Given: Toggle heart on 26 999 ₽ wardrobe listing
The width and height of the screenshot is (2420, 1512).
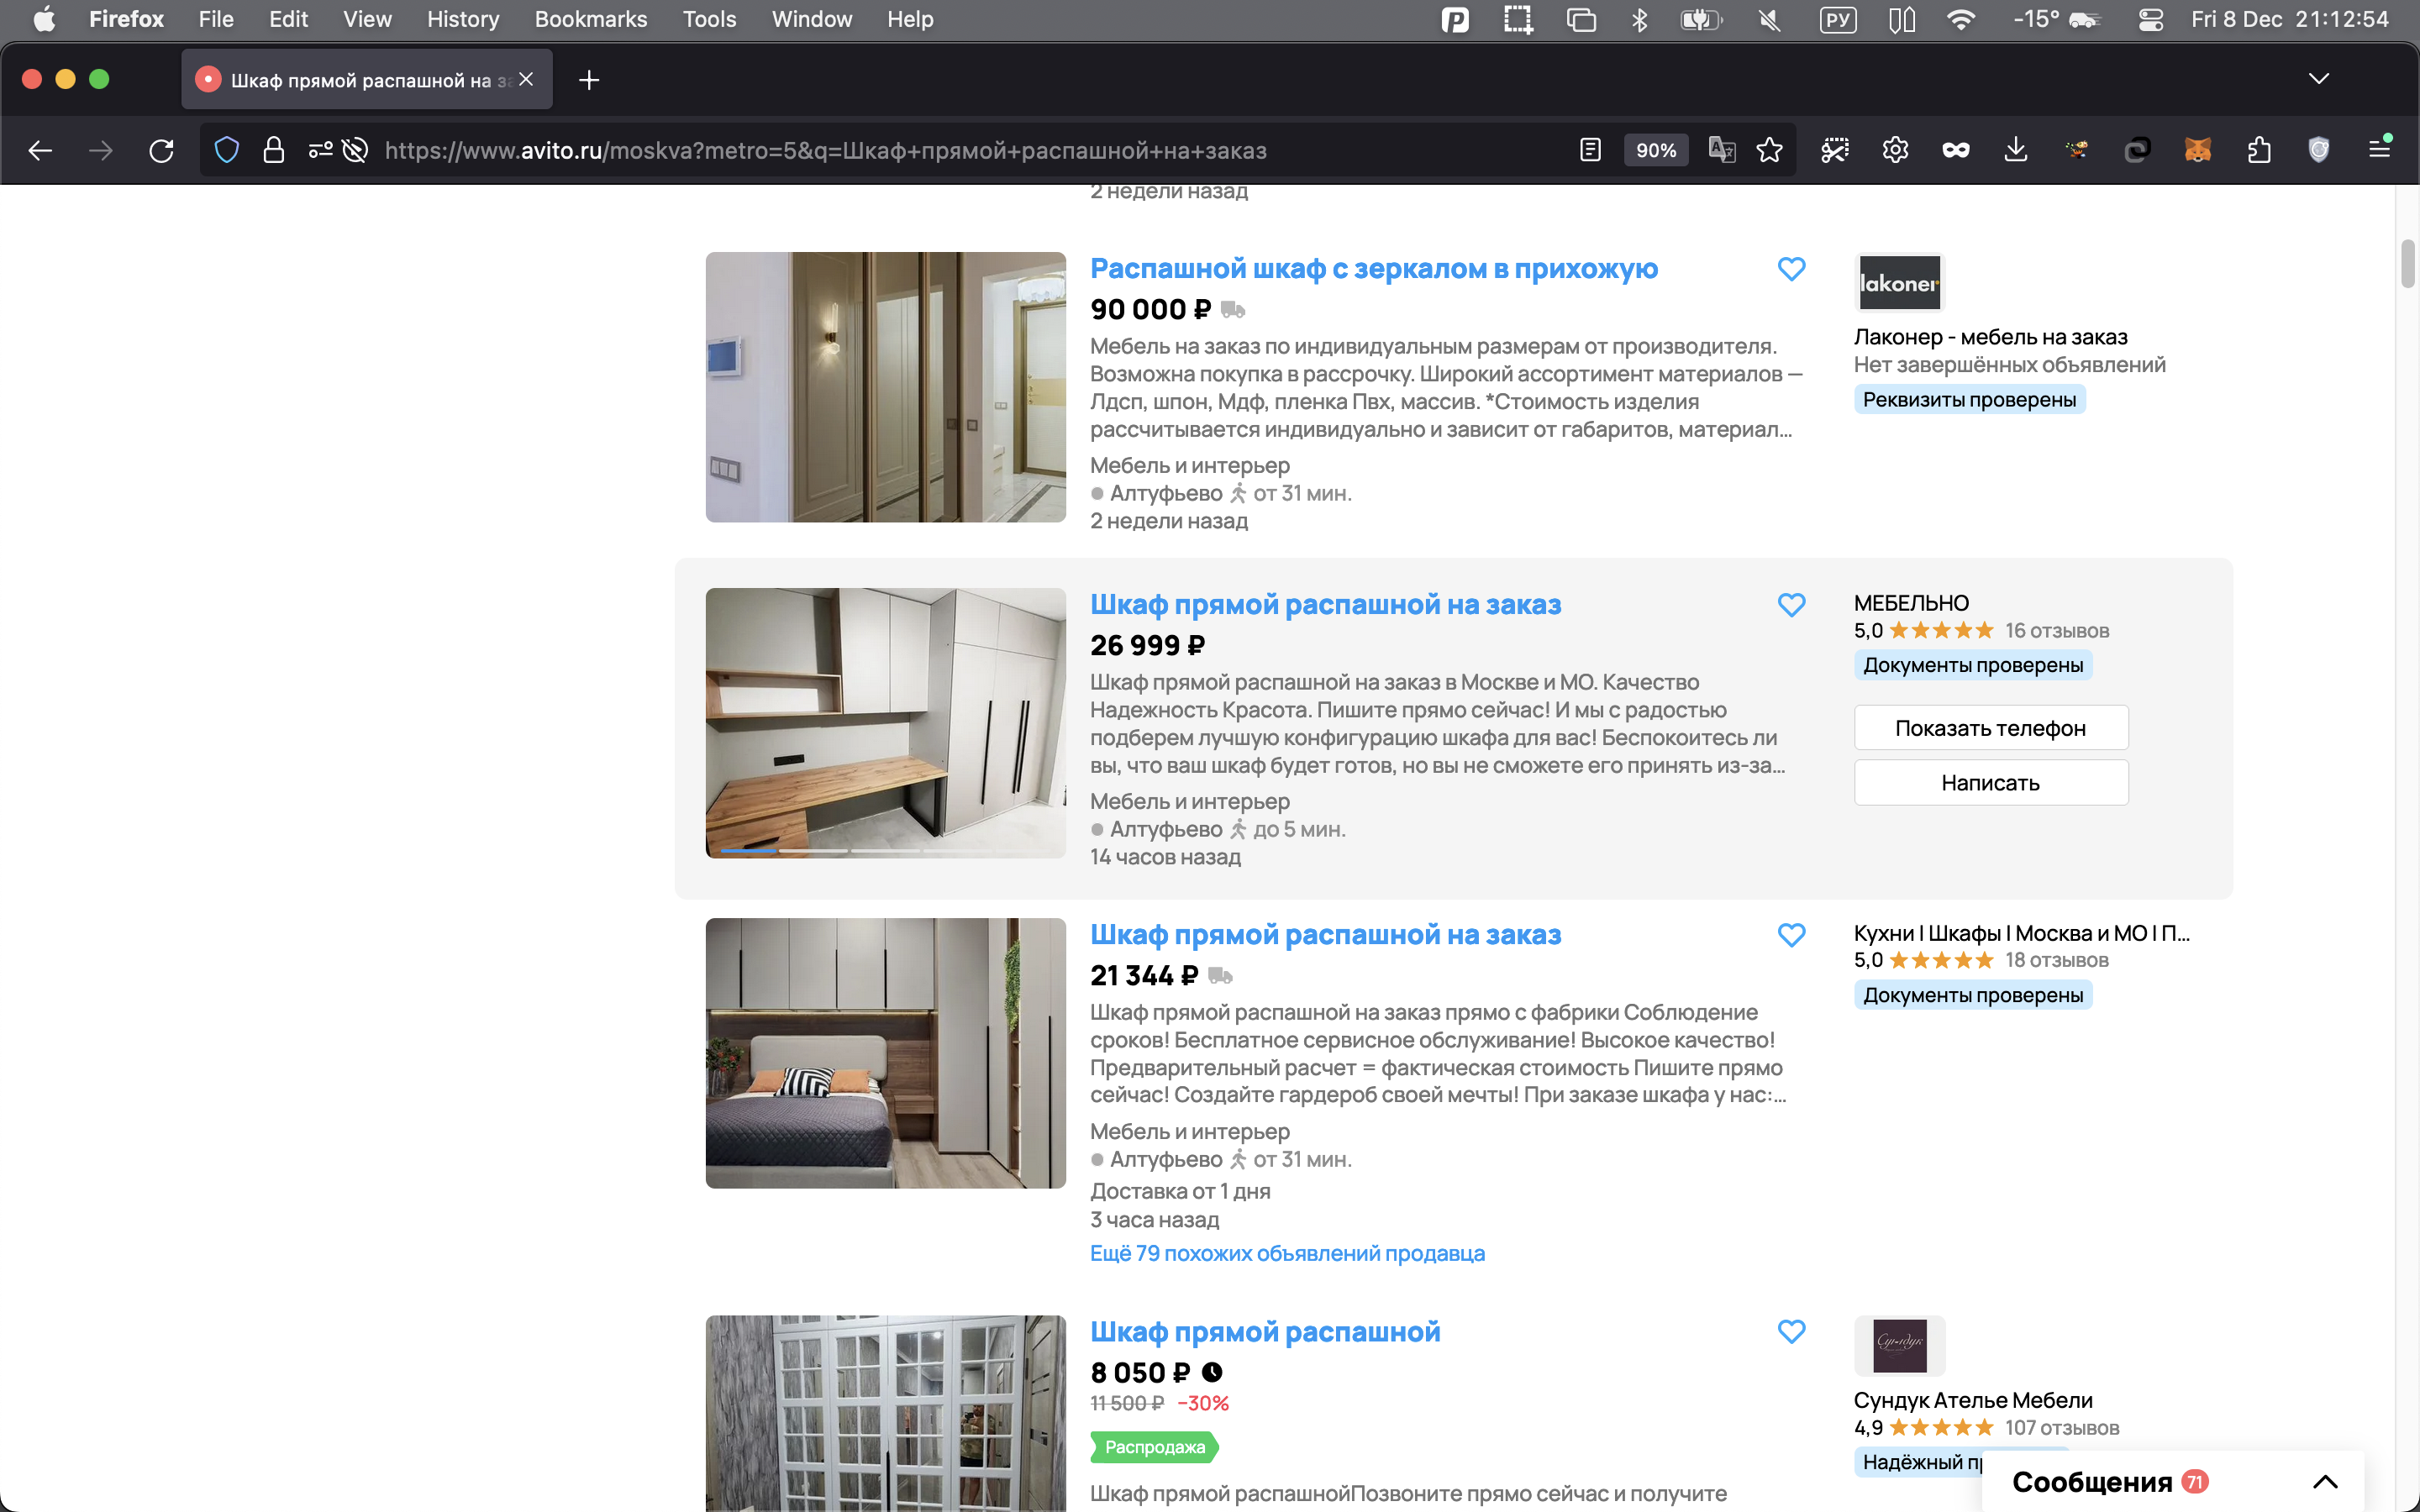Looking at the screenshot, I should [x=1791, y=605].
